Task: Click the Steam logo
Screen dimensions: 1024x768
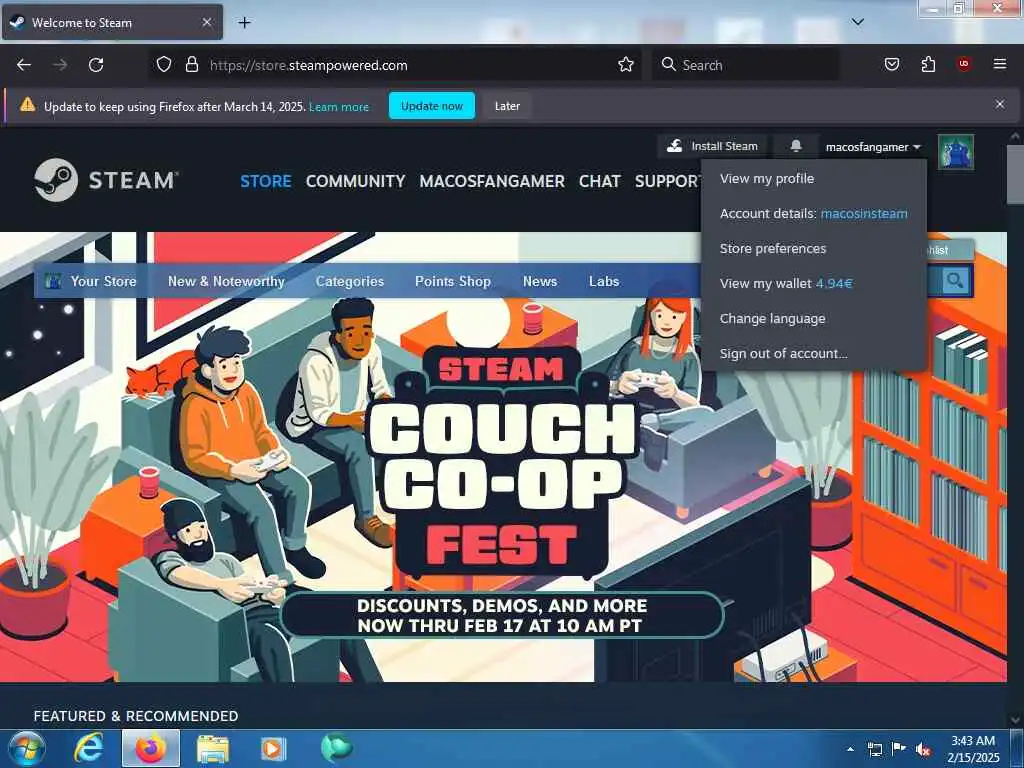Action: [x=106, y=180]
